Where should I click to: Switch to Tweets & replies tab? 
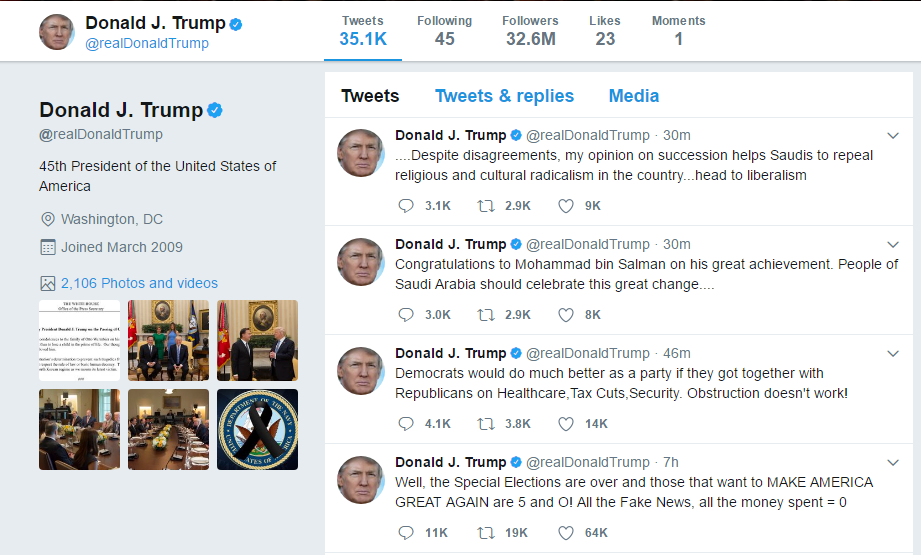[504, 96]
